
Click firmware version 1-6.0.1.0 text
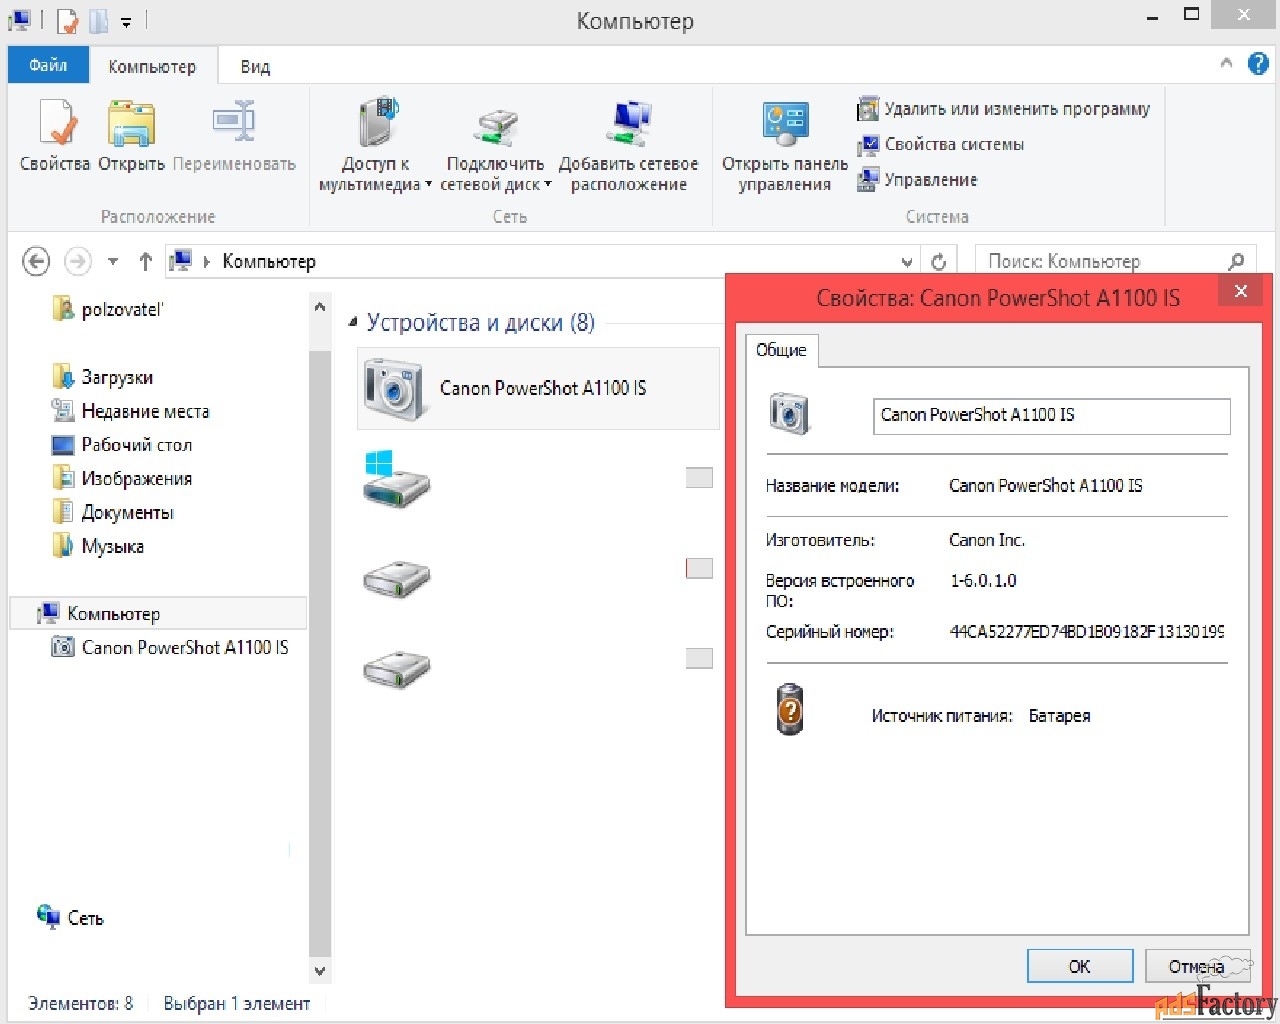point(983,581)
